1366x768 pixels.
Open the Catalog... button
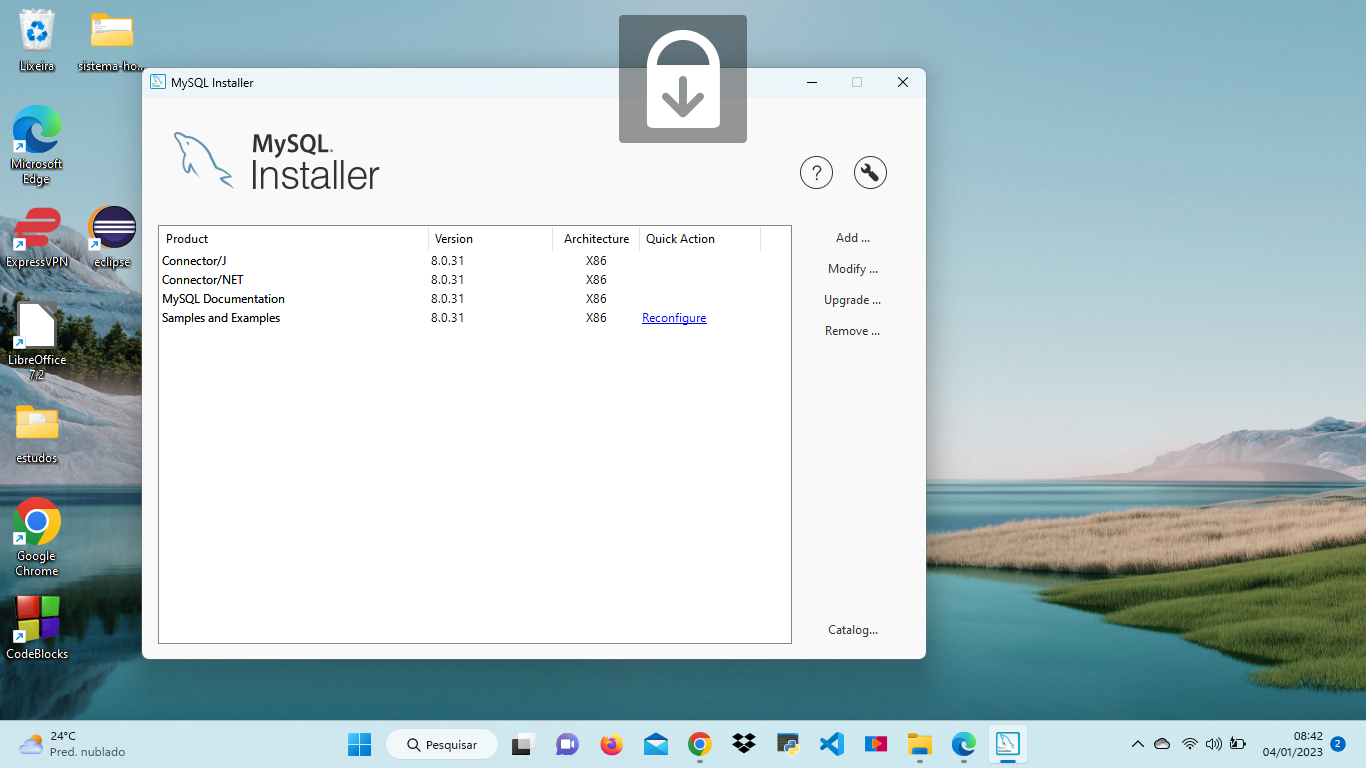tap(853, 630)
